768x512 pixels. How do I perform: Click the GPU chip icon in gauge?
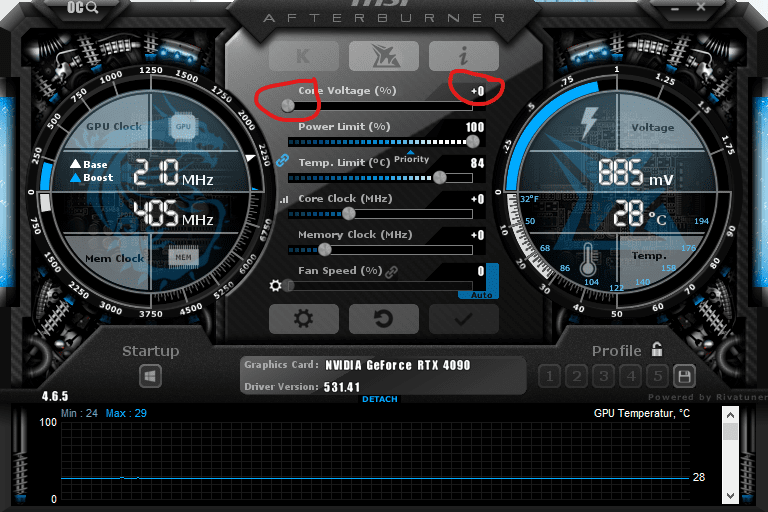(183, 126)
